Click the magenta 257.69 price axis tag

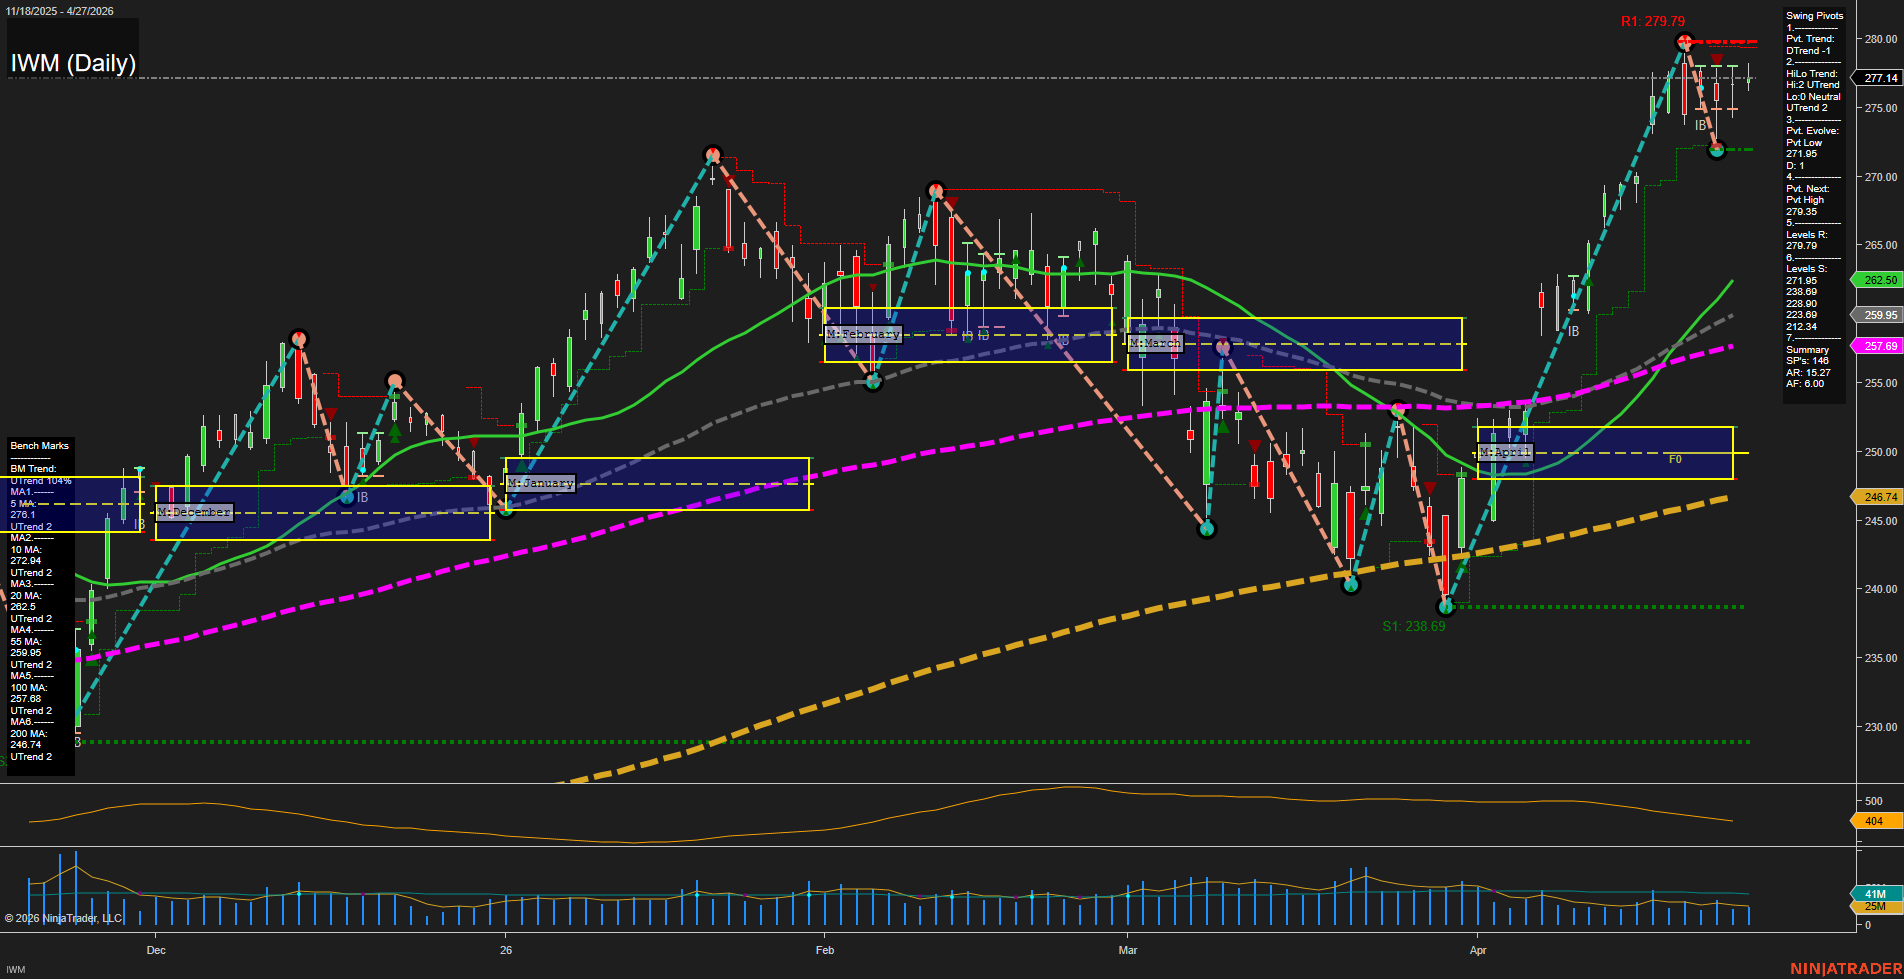pos(1880,346)
